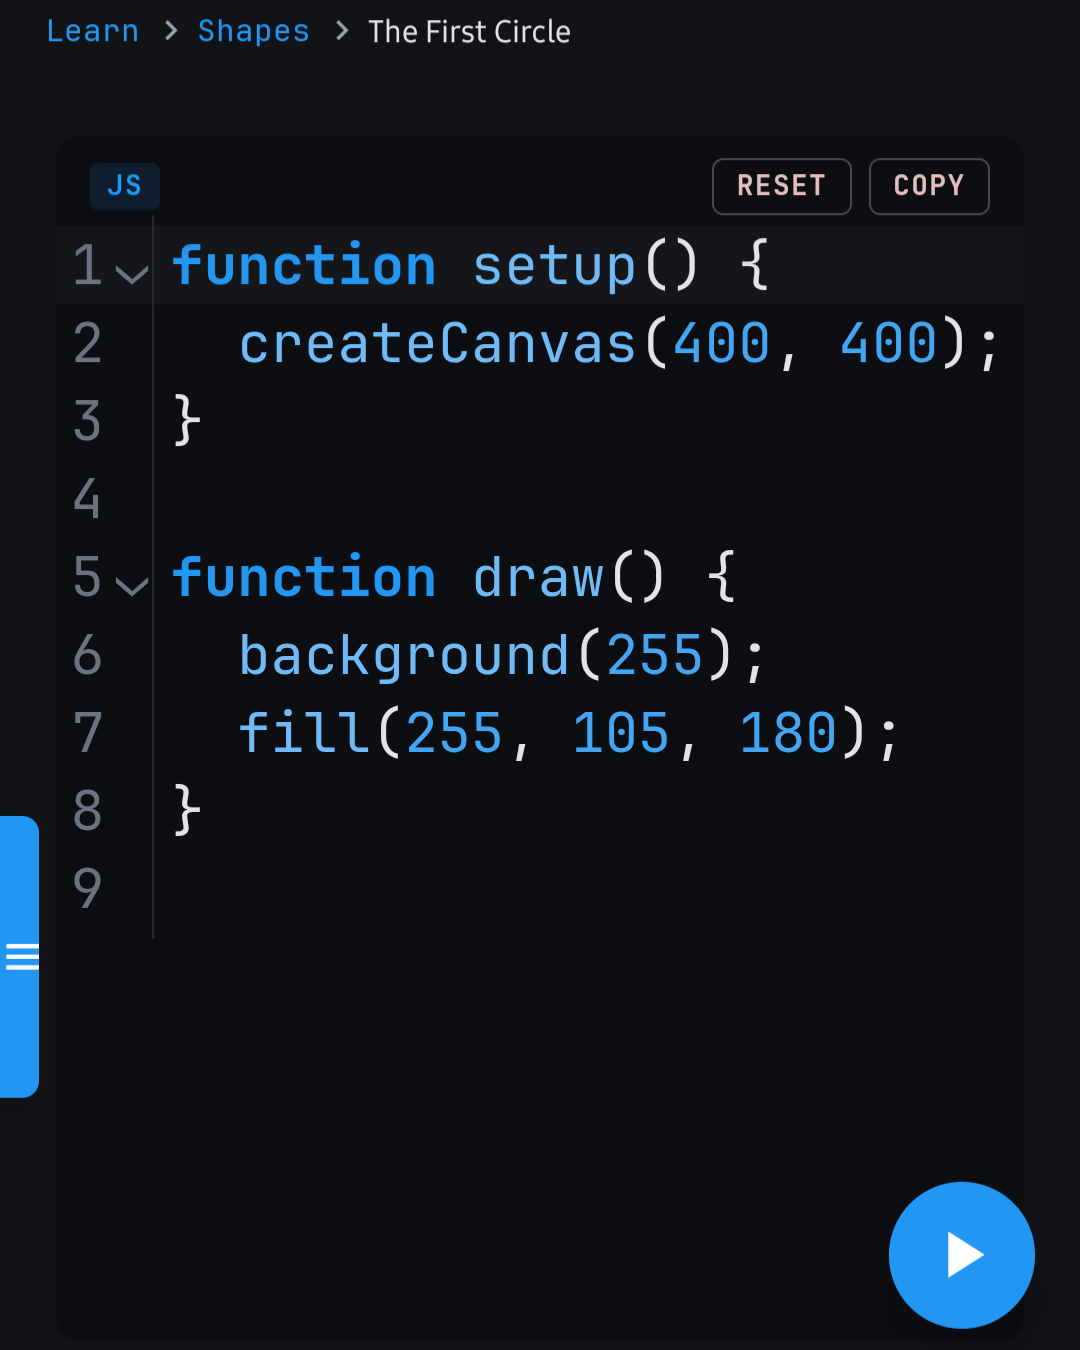This screenshot has width=1080, height=1350.
Task: Click the background(255) statement
Action: (502, 656)
